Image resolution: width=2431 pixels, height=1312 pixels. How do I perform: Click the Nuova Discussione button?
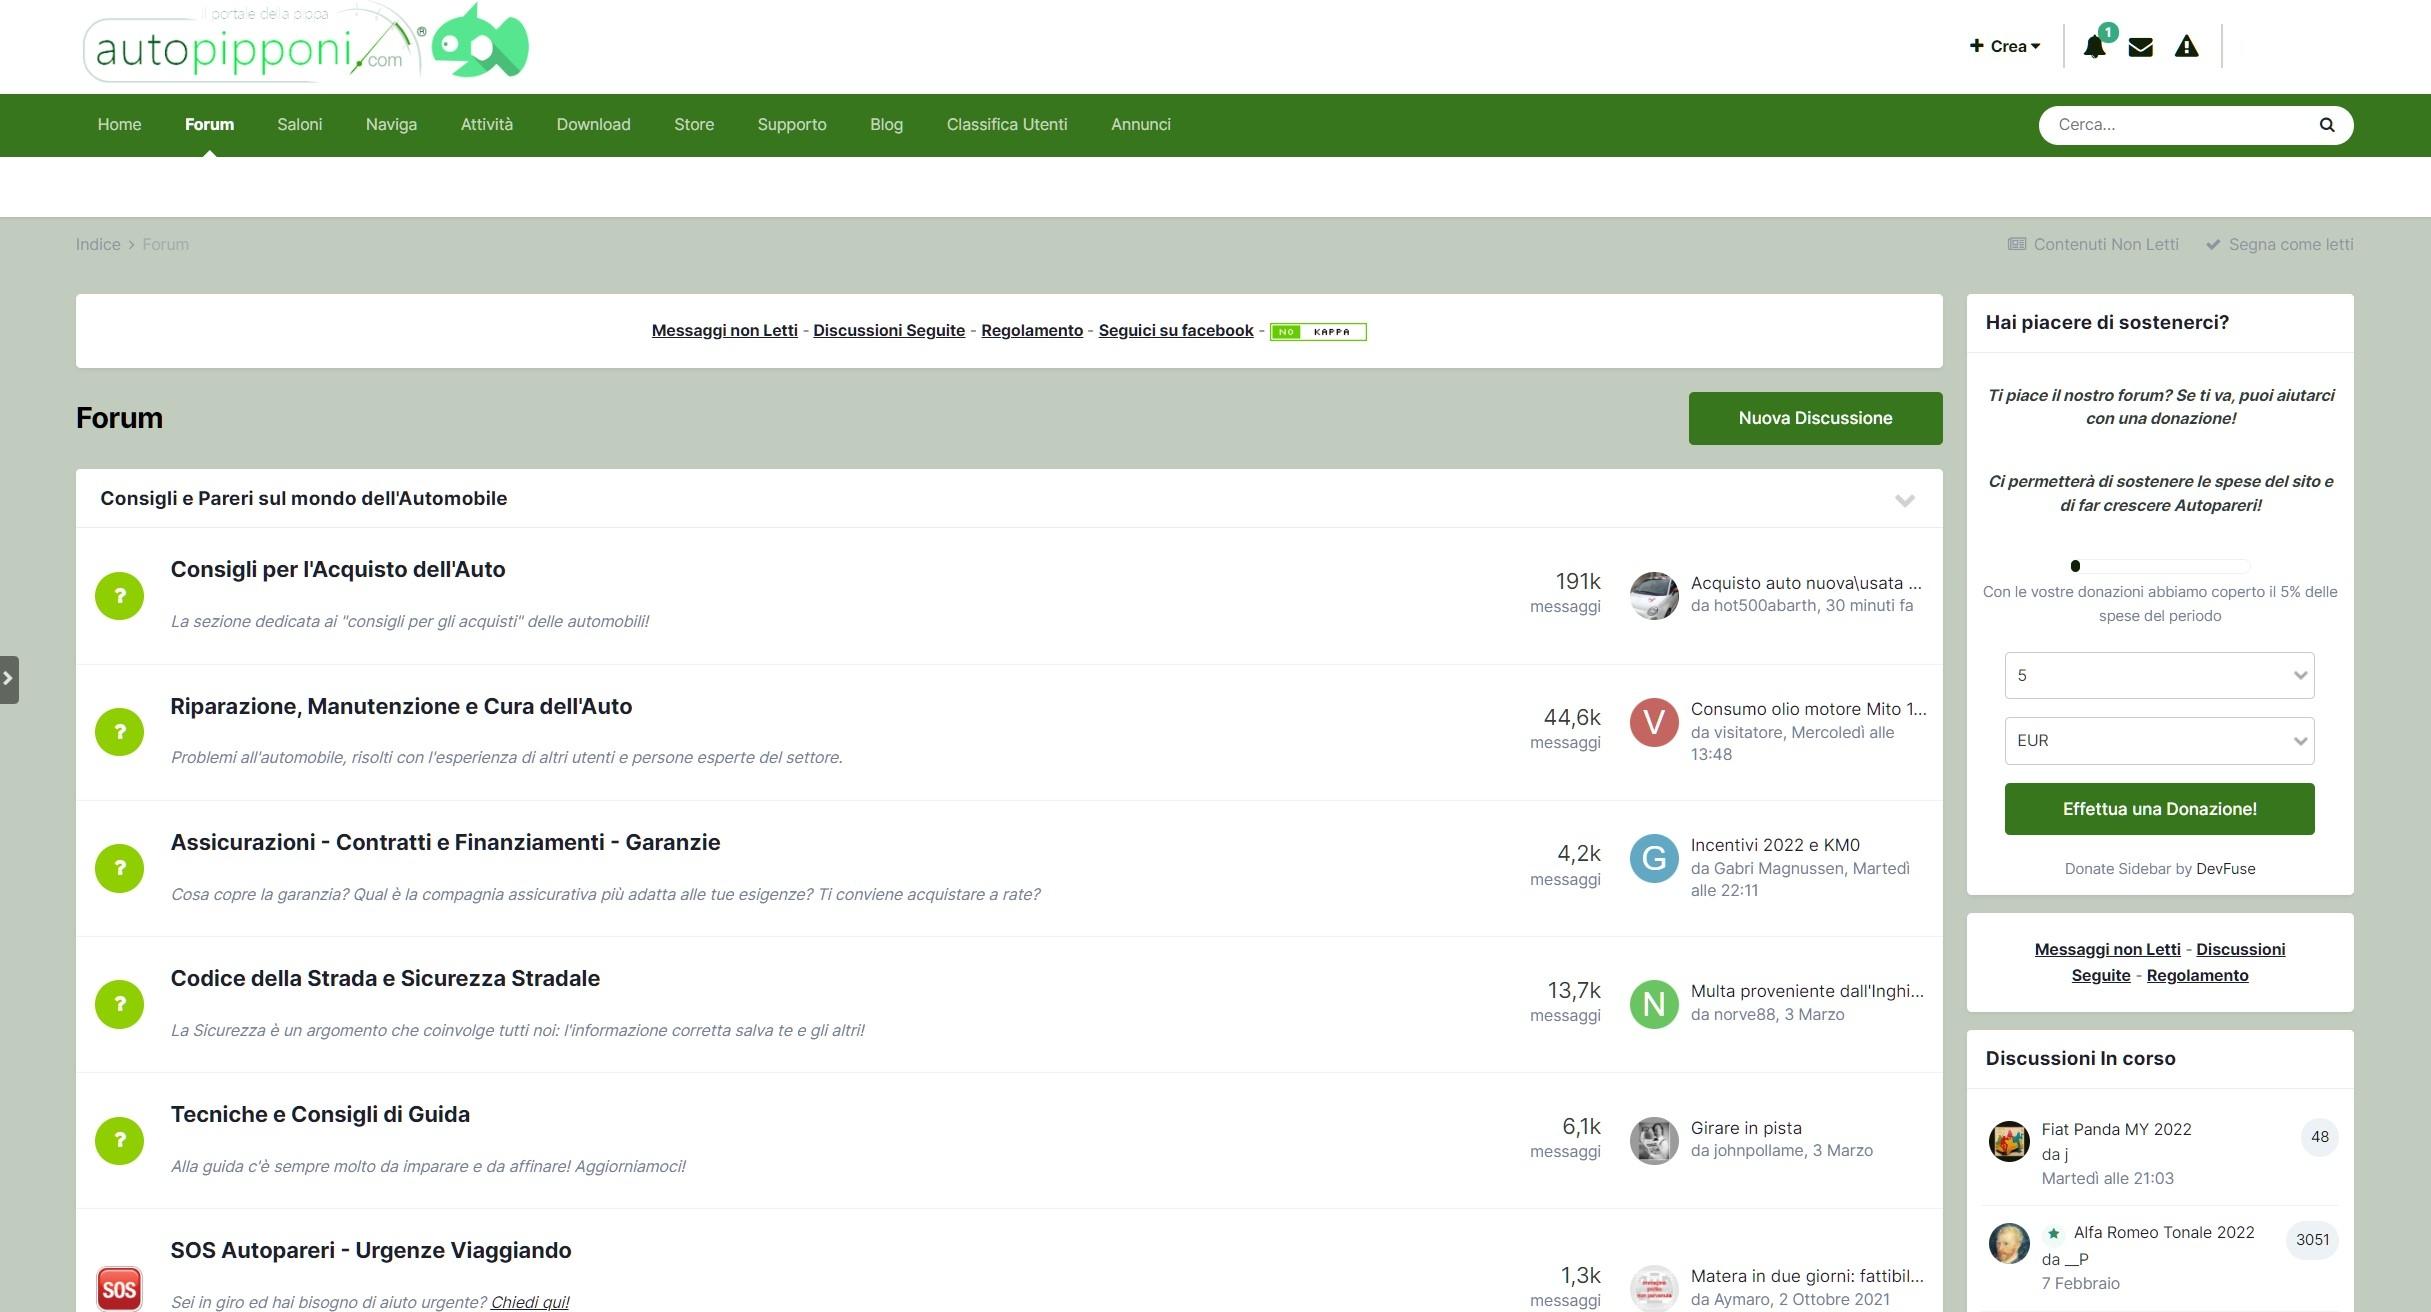click(1814, 418)
